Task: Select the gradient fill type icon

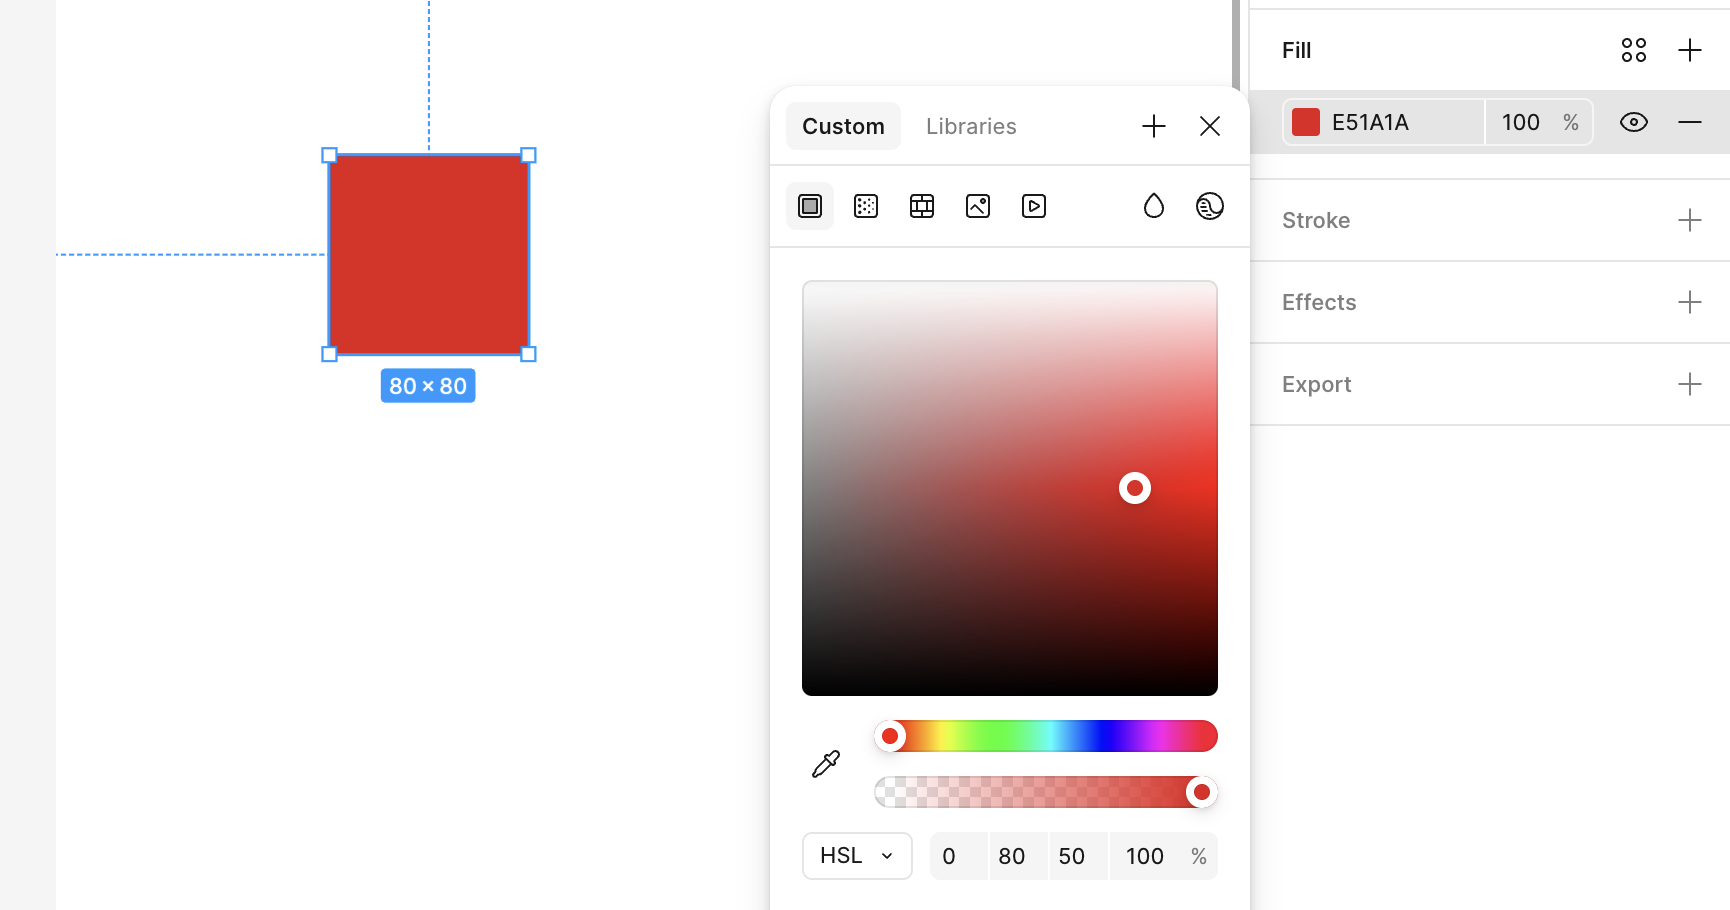Action: click(866, 206)
